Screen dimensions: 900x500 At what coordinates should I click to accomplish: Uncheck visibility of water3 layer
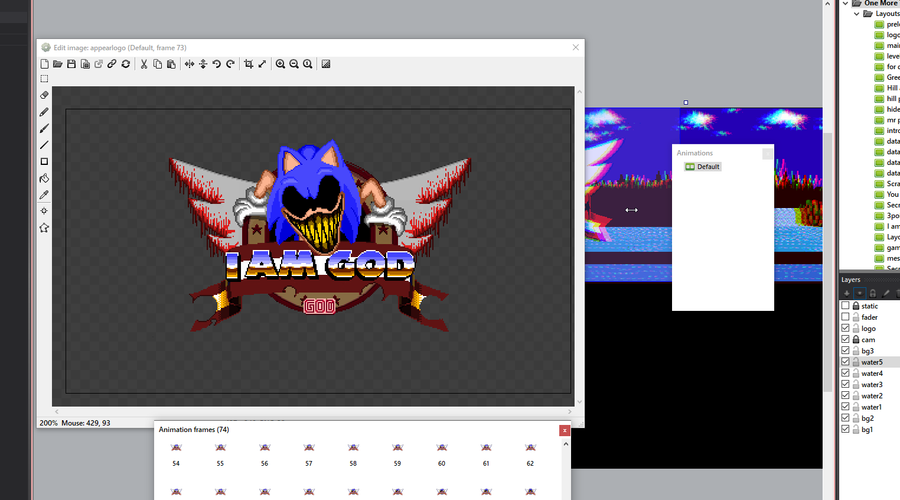(x=845, y=385)
